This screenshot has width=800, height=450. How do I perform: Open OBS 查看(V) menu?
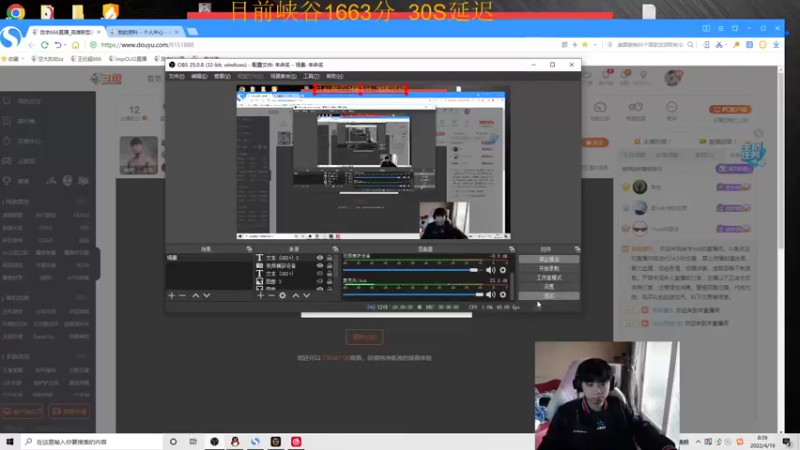[222, 76]
